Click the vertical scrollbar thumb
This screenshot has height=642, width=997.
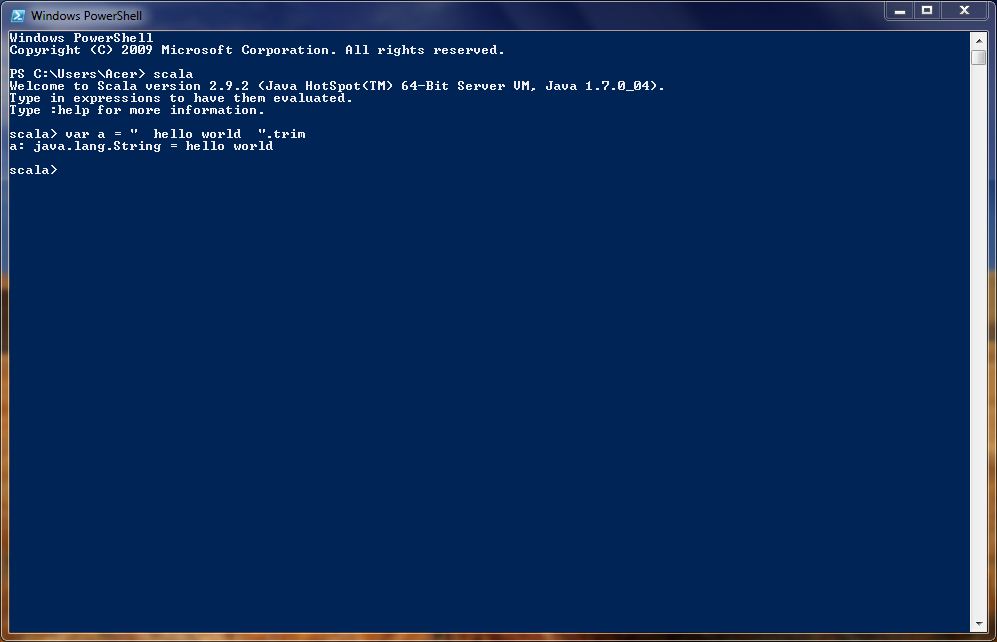tap(979, 57)
